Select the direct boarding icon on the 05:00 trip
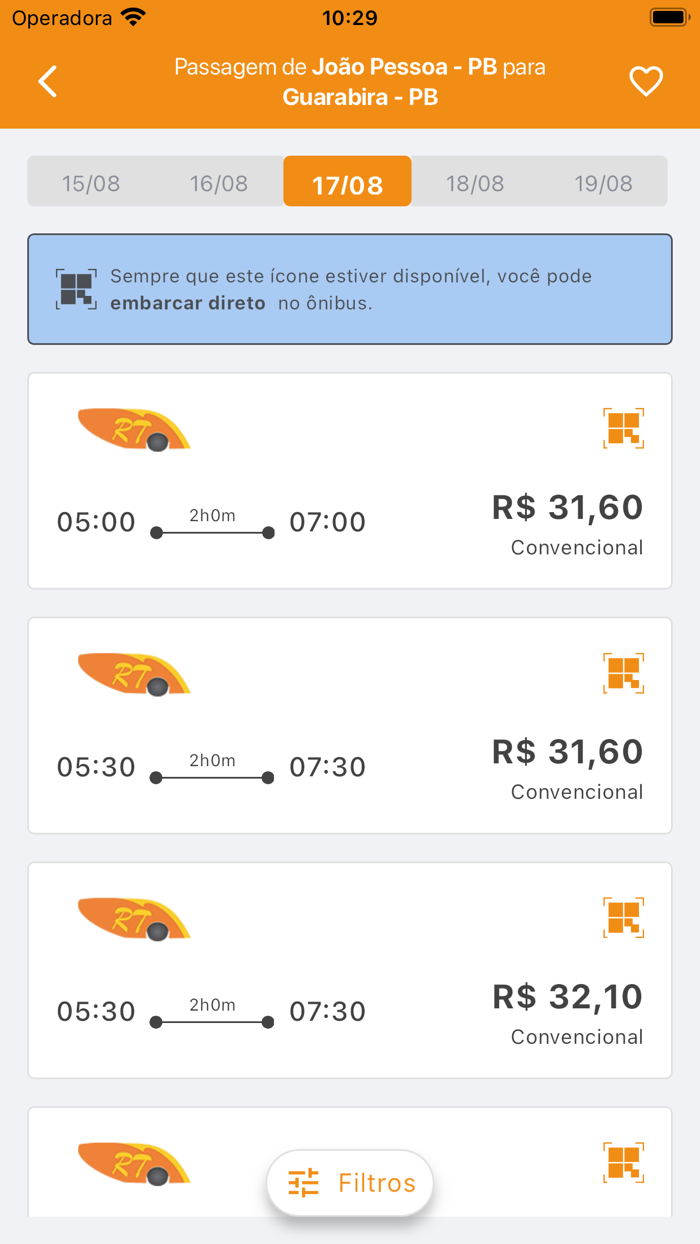 coord(623,428)
